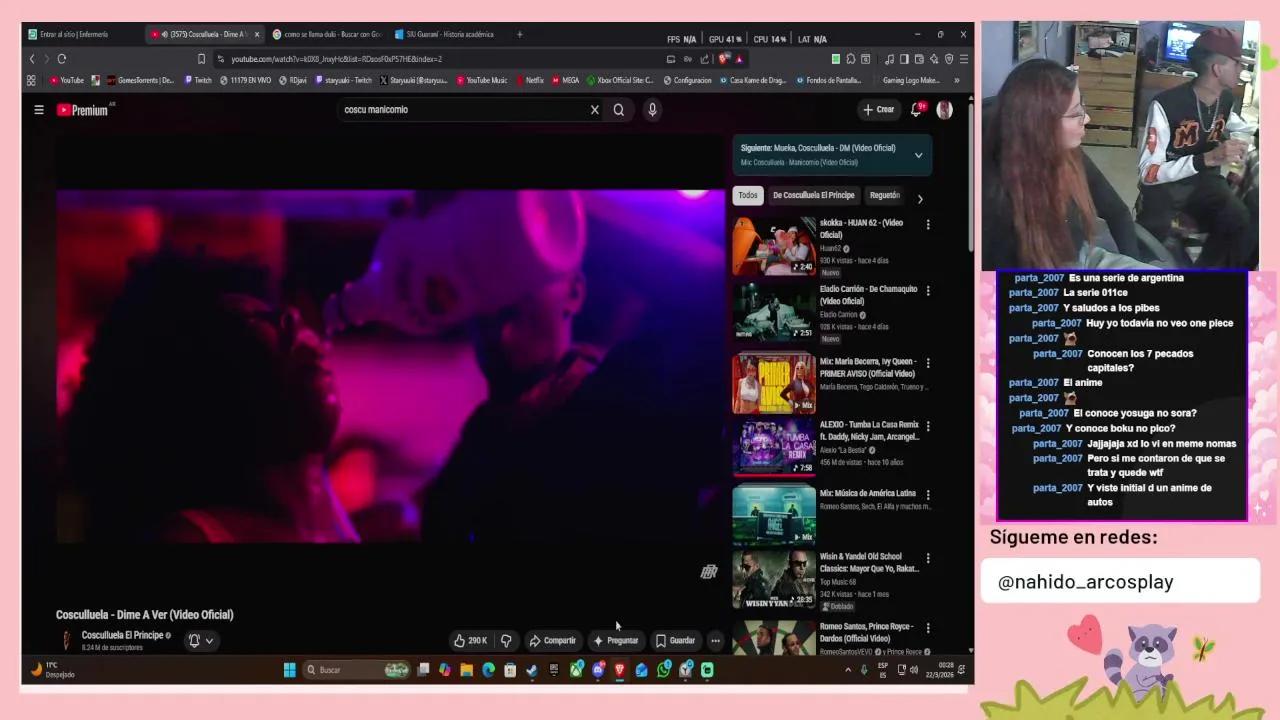Viewport: 1280px width, 720px height.
Task: Save the video with Guardar
Action: (675, 641)
